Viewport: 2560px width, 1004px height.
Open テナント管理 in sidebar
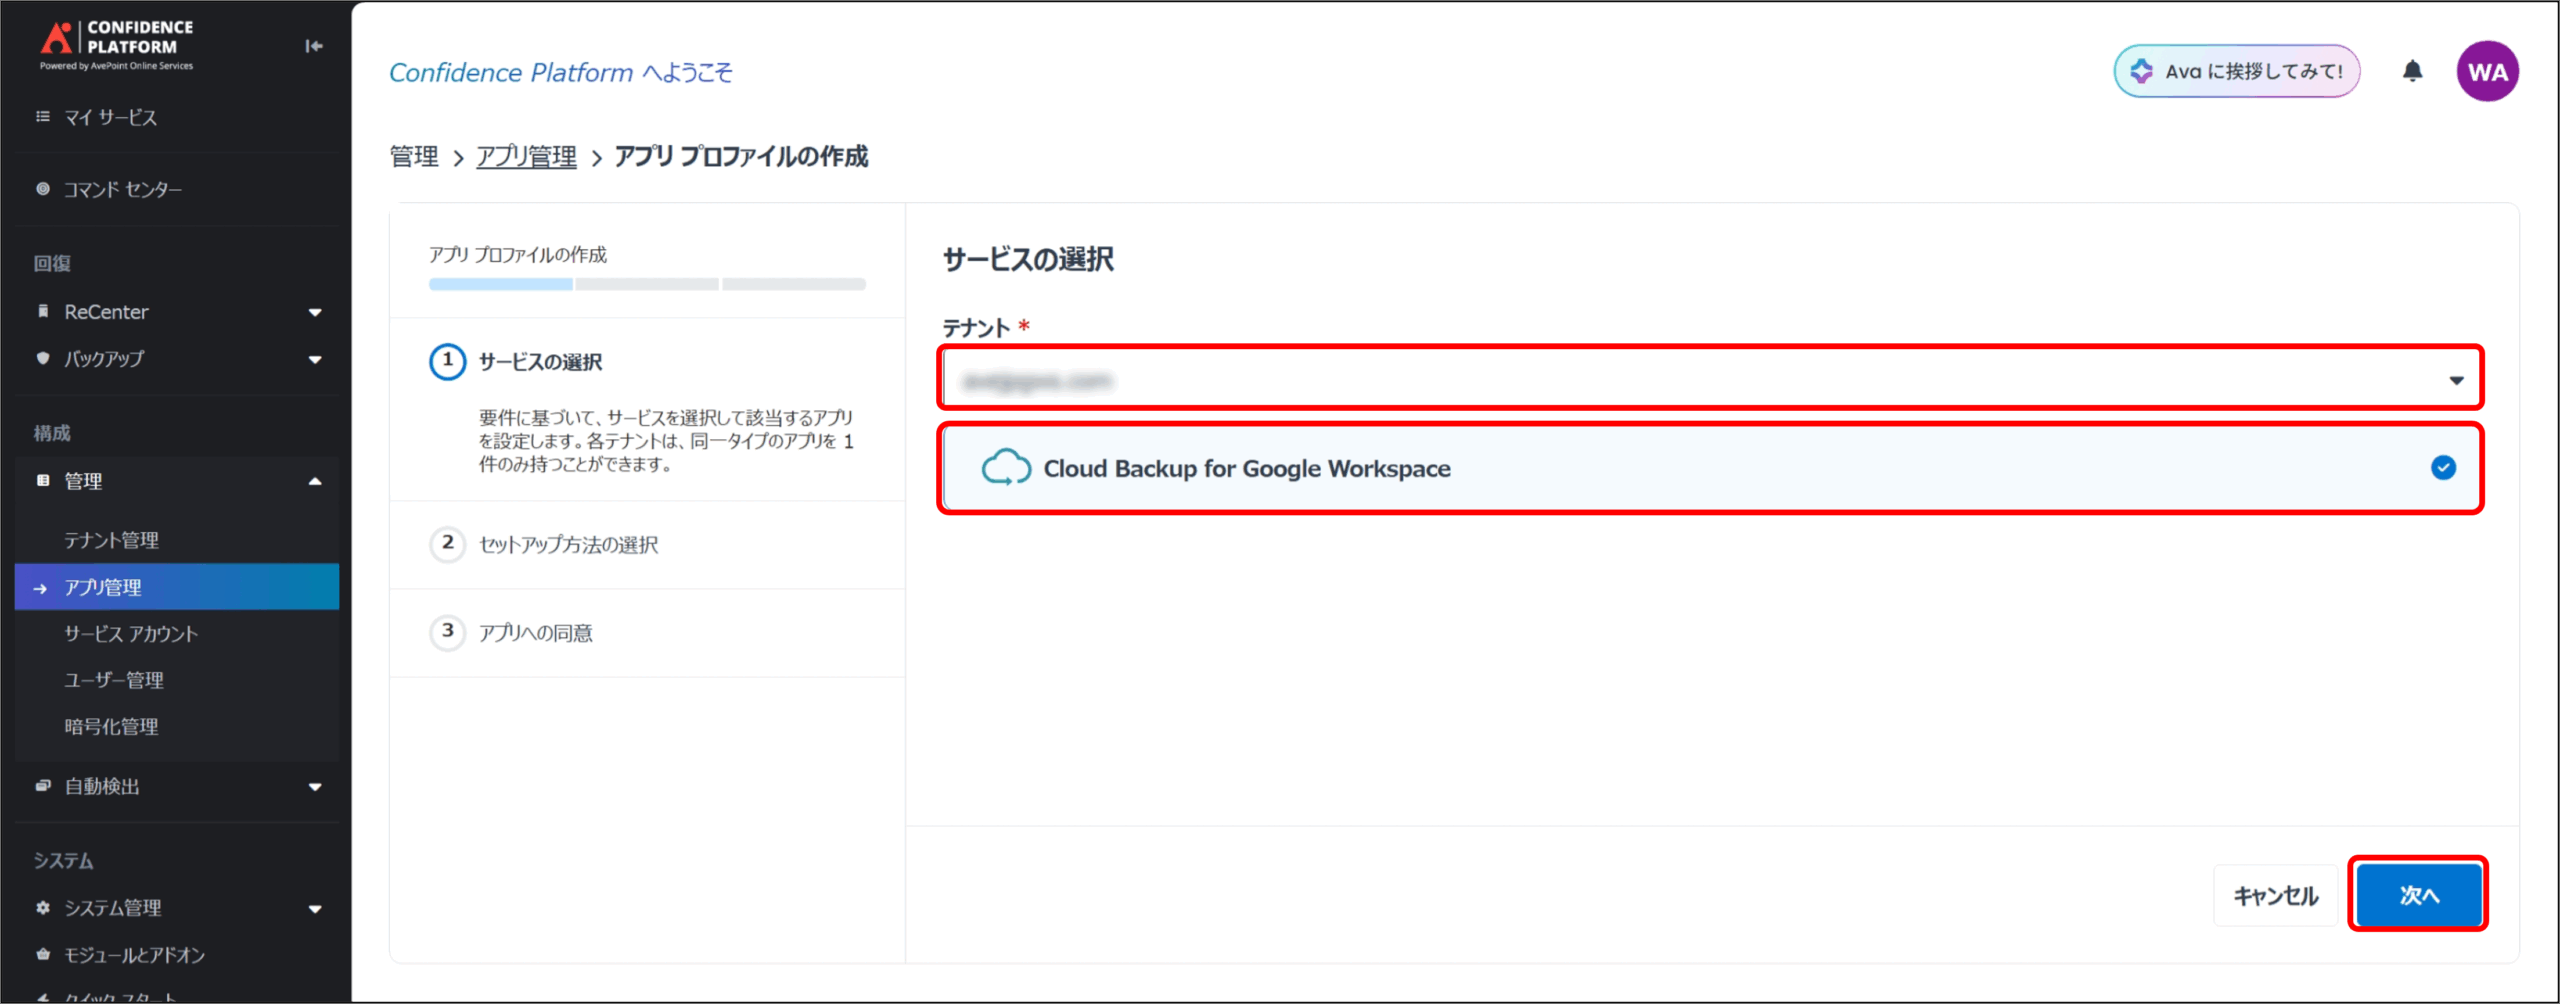pos(112,540)
